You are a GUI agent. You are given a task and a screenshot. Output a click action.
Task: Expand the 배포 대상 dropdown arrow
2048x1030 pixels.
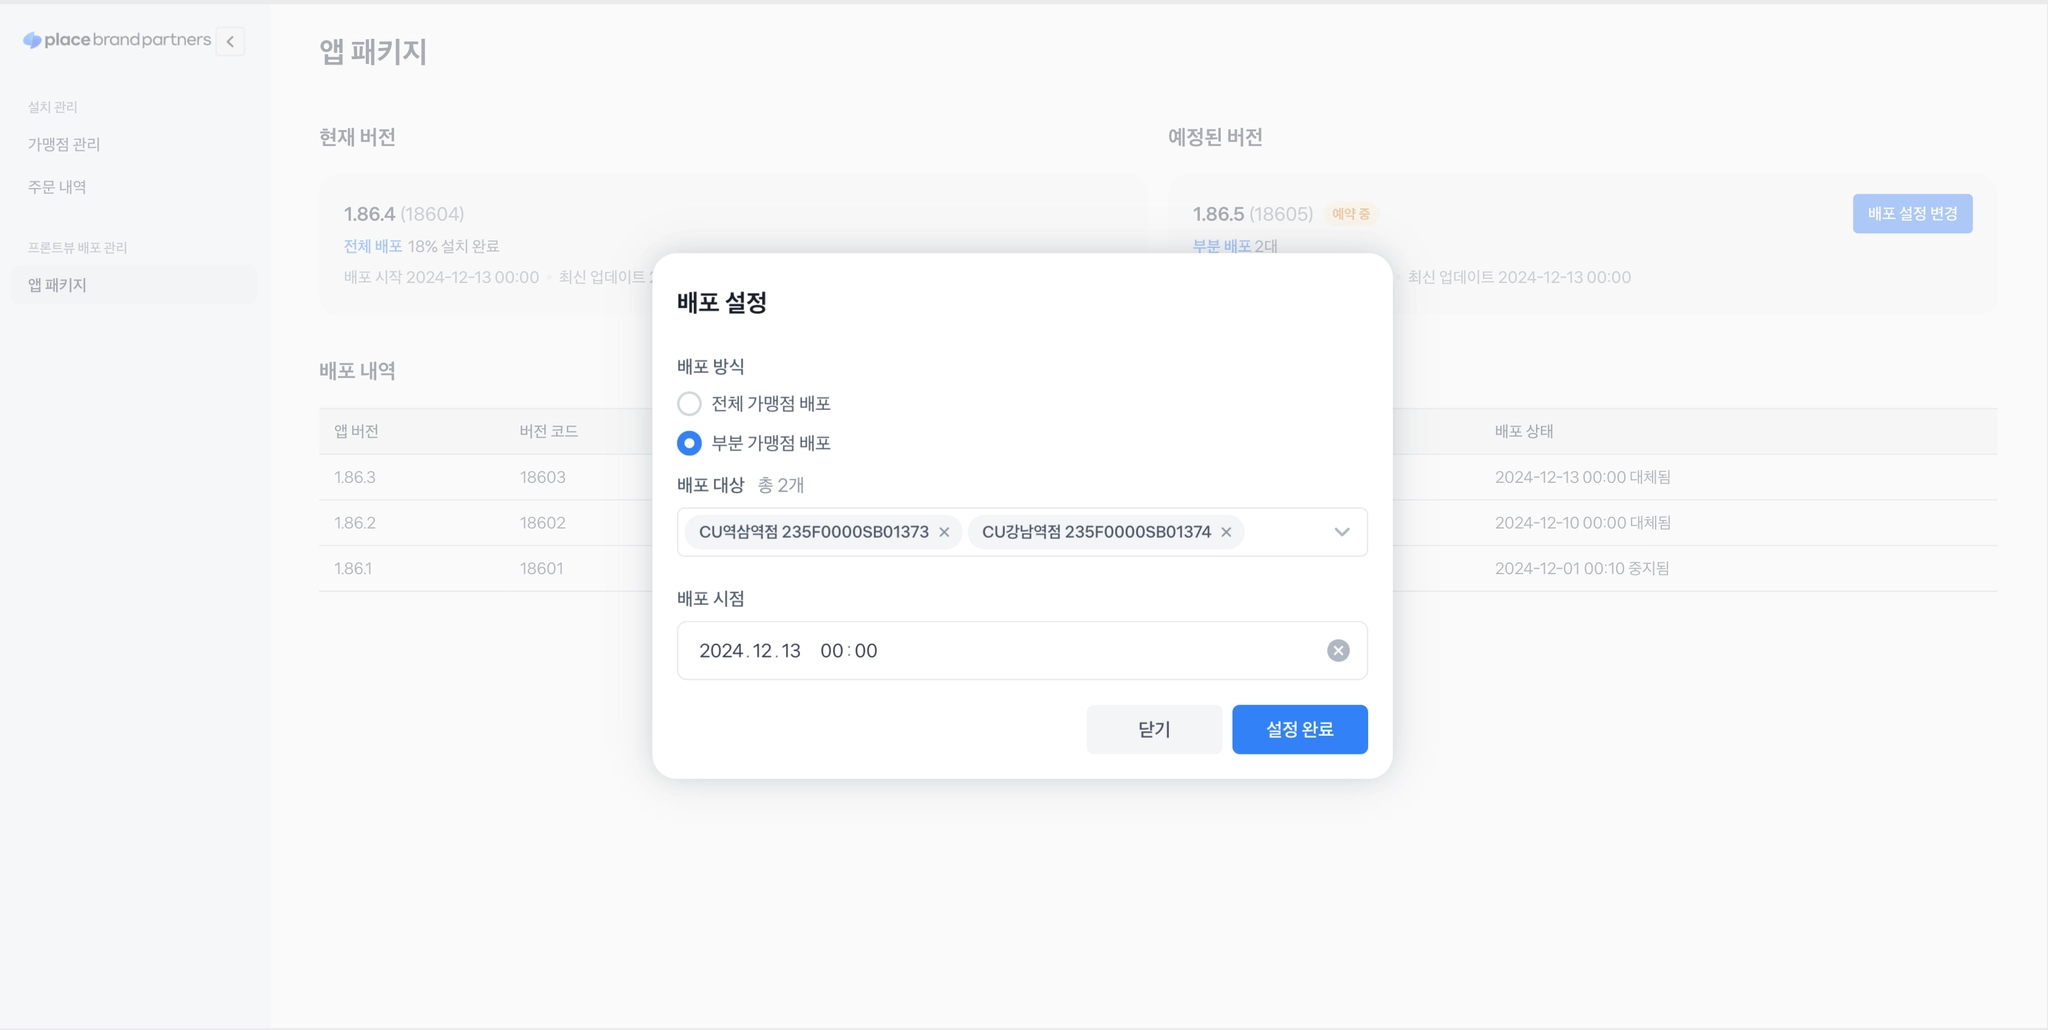pyautogui.click(x=1342, y=532)
